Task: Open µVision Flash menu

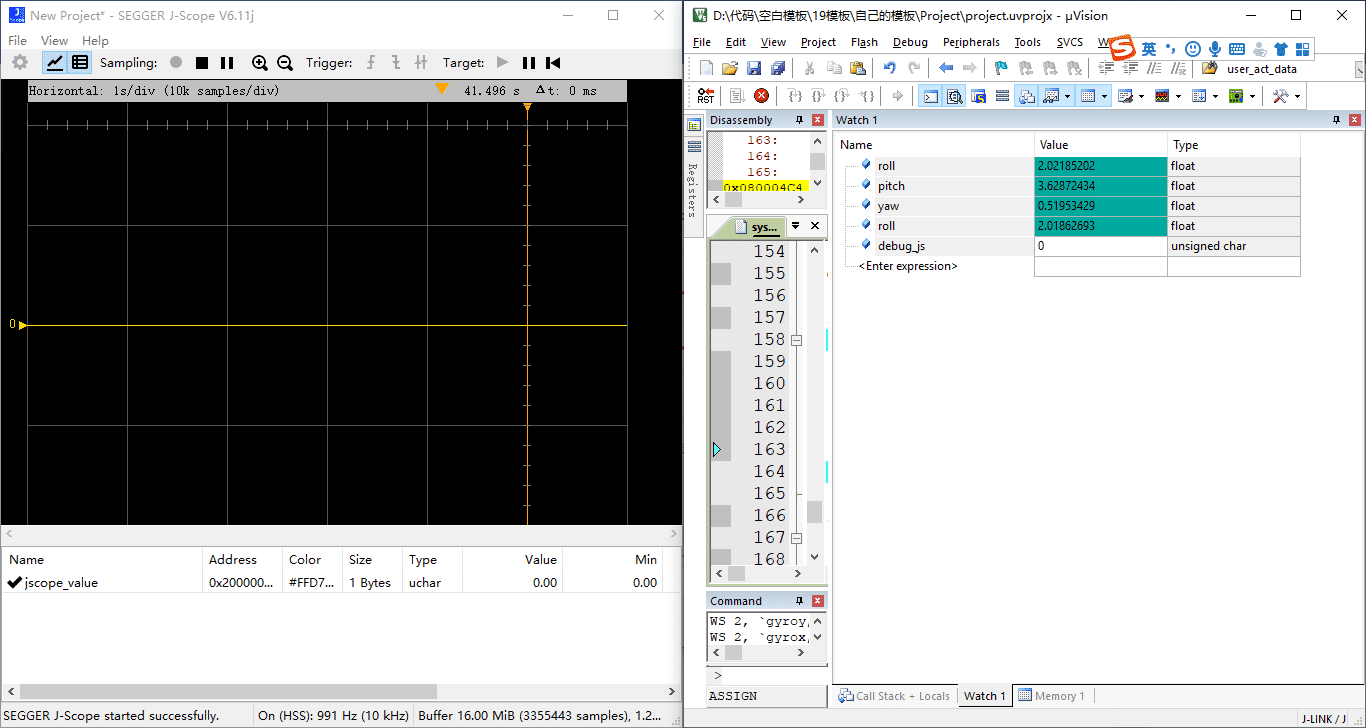Action: tap(864, 42)
